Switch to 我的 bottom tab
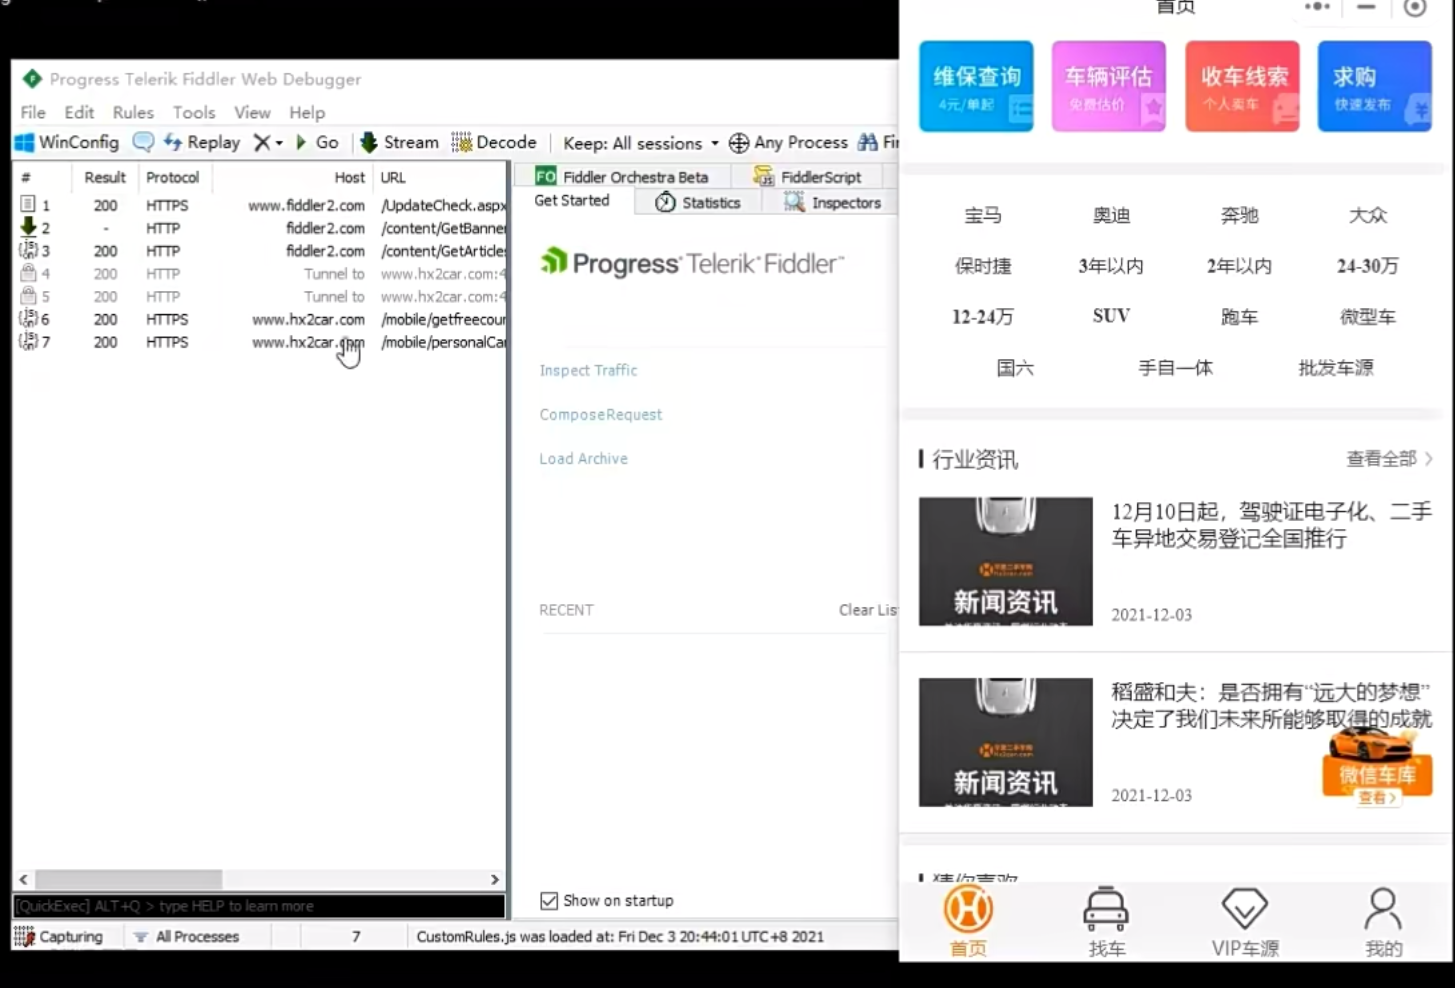 pos(1383,922)
